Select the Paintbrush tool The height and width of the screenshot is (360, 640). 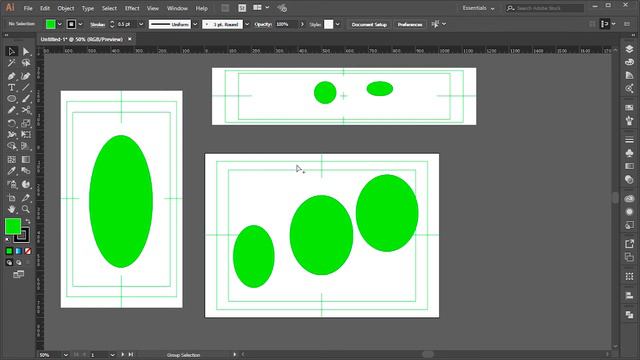click(x=26, y=99)
